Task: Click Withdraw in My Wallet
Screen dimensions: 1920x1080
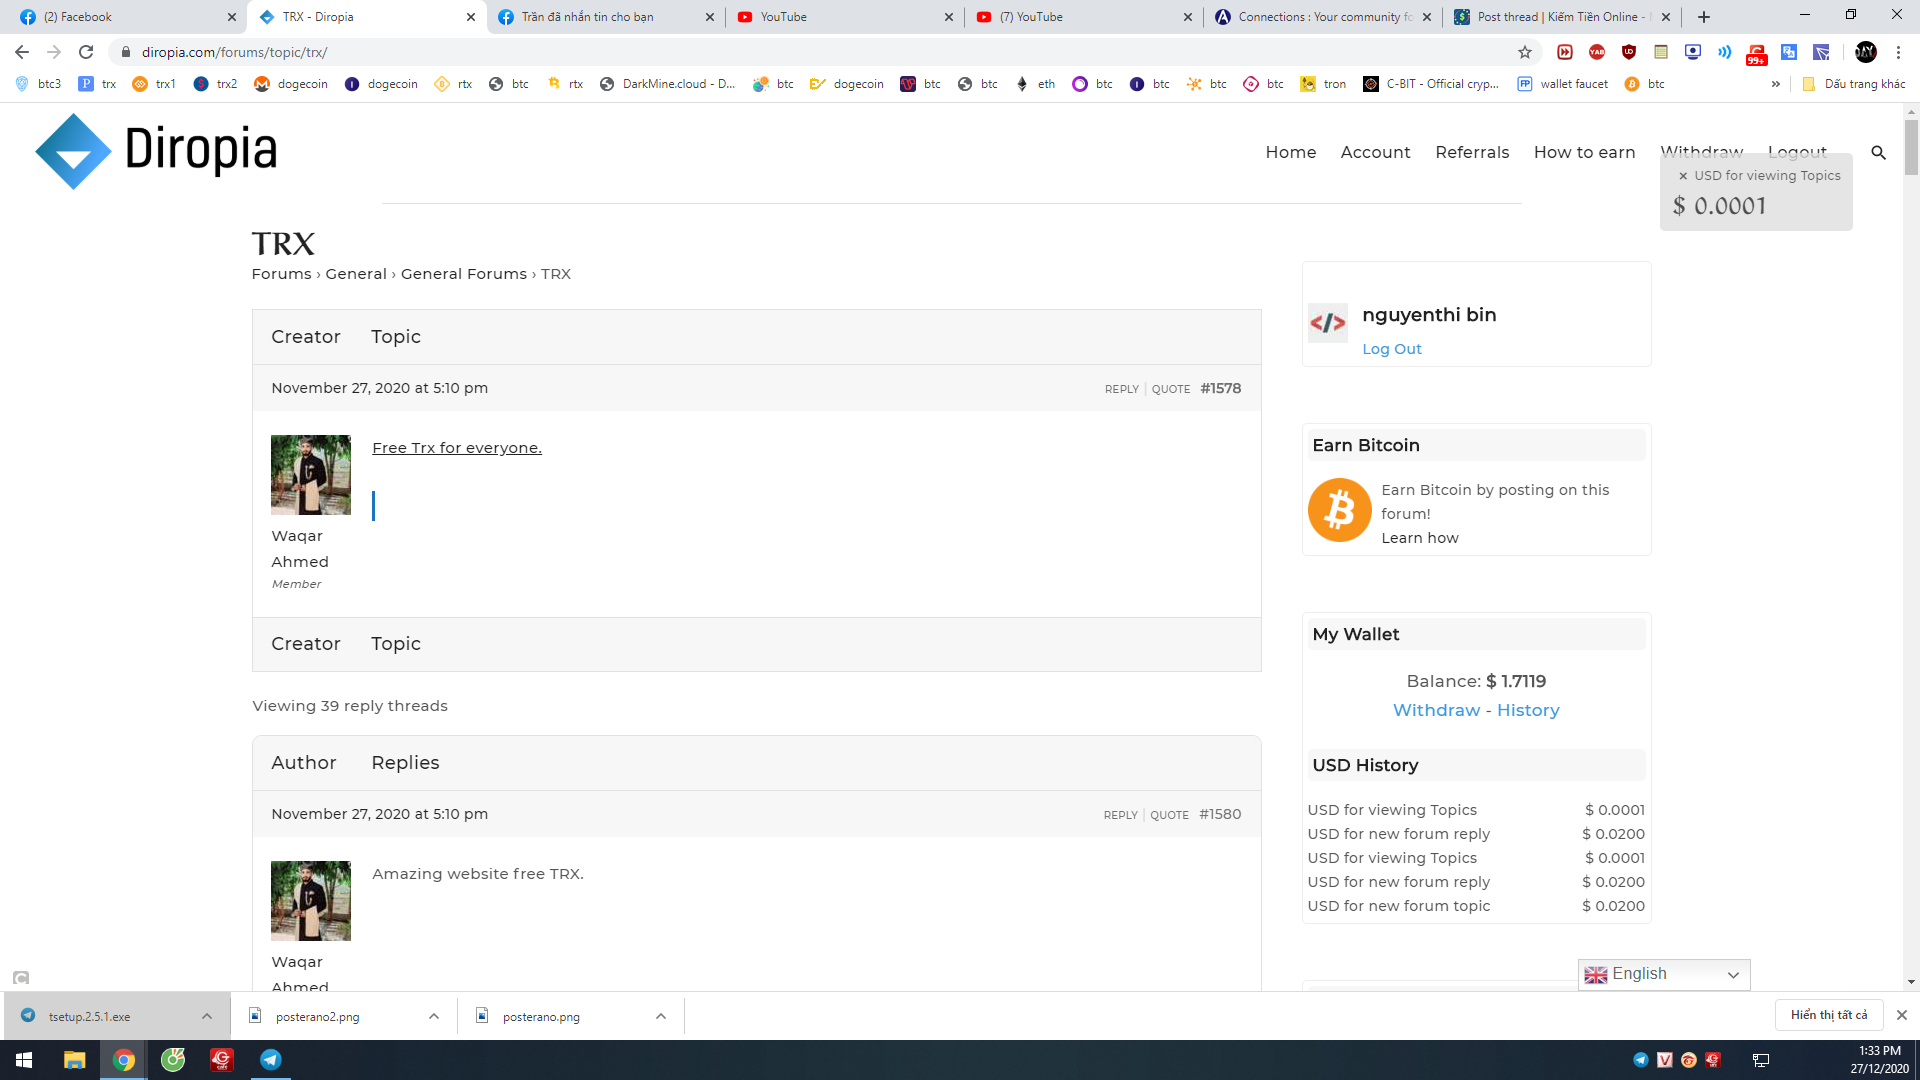Action: pyautogui.click(x=1436, y=710)
